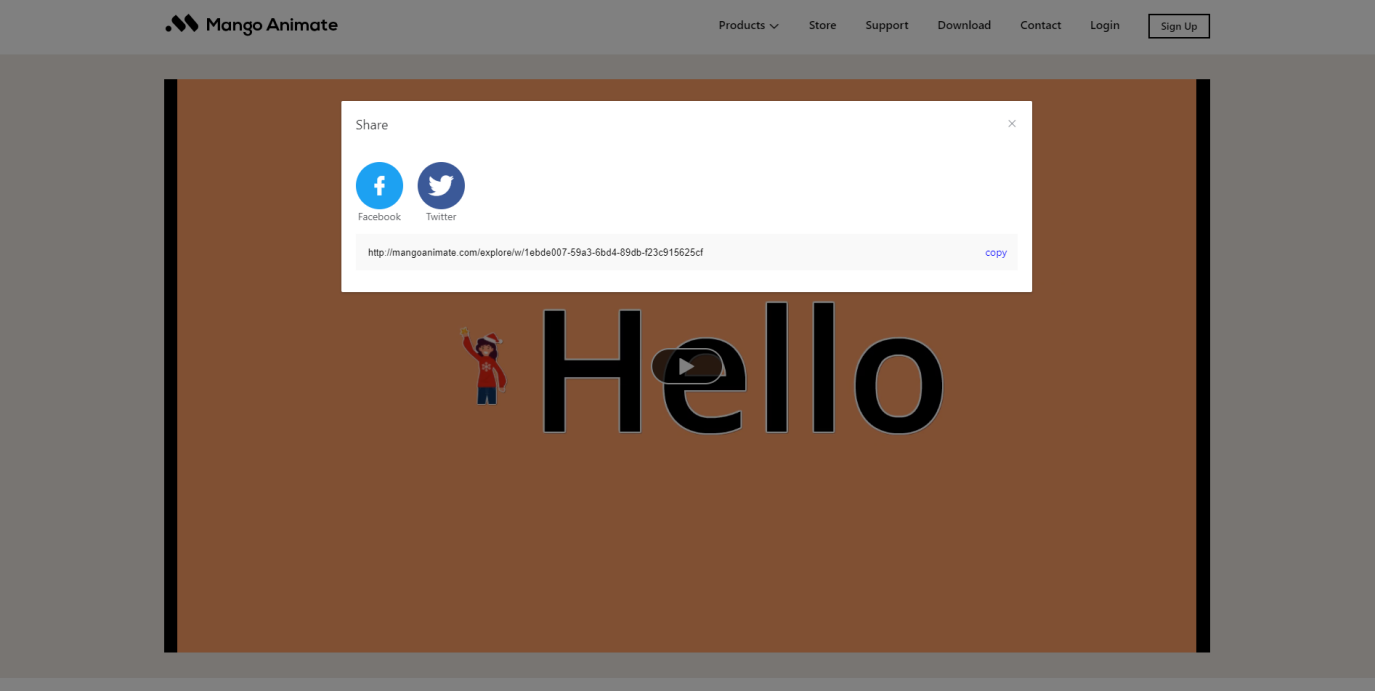The image size is (1375, 691).
Task: Navigate to the Contact page
Action: click(x=1040, y=26)
